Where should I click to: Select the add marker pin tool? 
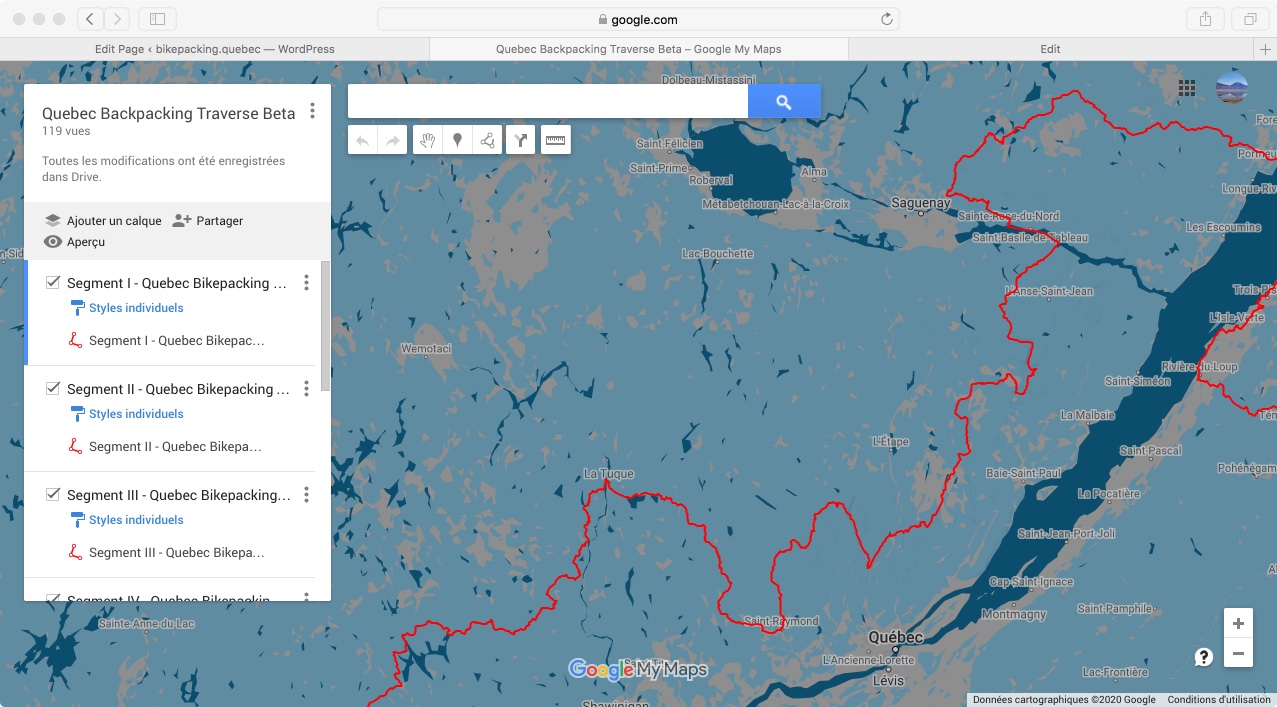pos(457,141)
